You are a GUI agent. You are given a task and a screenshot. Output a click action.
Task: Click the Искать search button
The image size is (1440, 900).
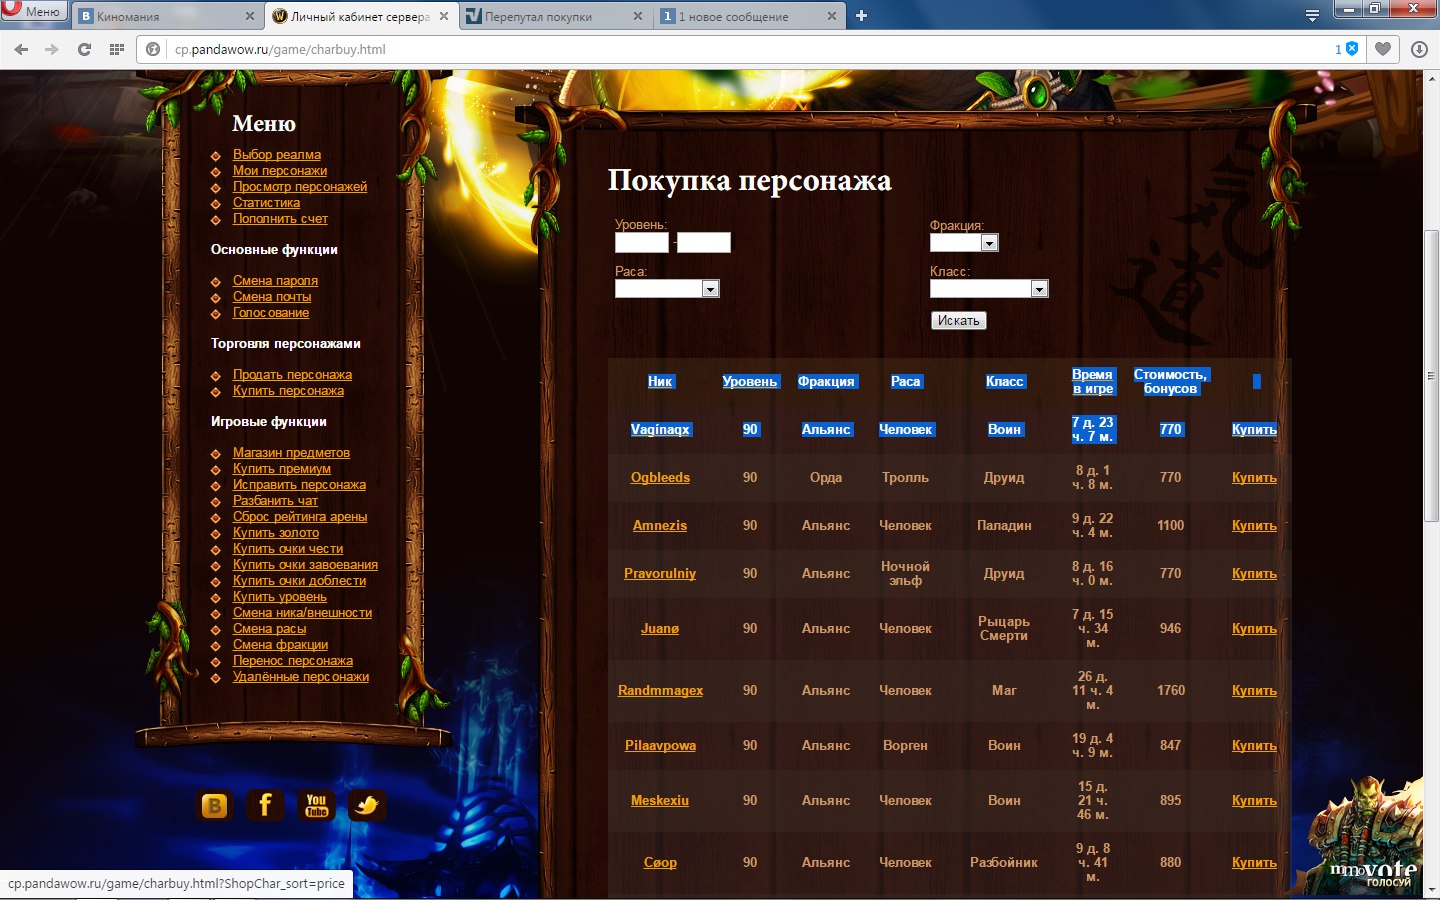(959, 321)
